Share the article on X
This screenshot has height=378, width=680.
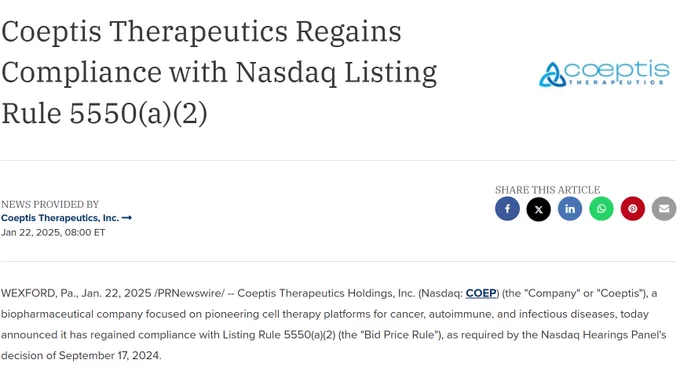point(538,209)
